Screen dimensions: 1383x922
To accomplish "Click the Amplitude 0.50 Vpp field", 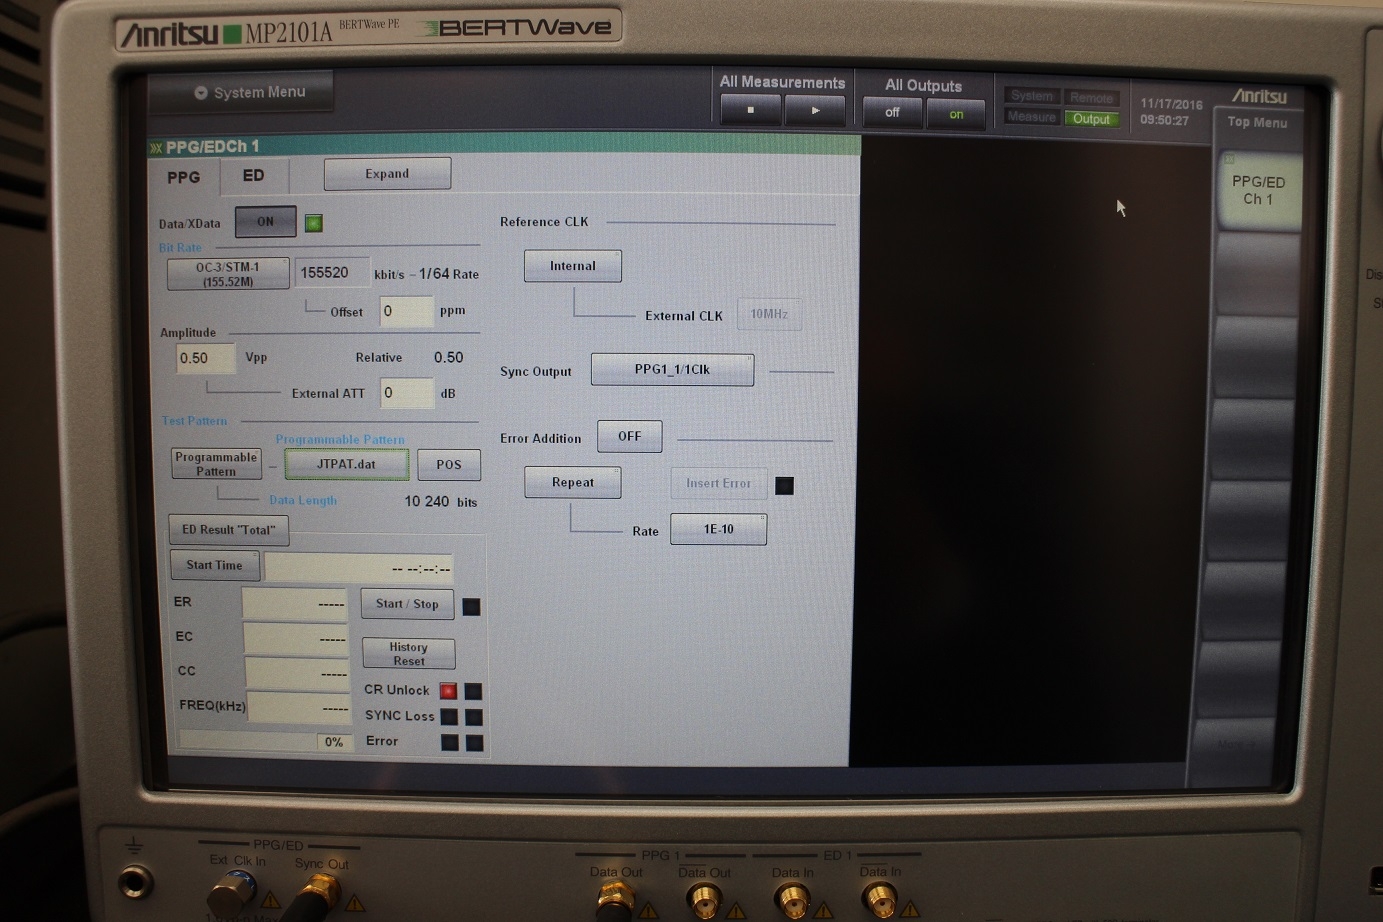I will coord(206,358).
